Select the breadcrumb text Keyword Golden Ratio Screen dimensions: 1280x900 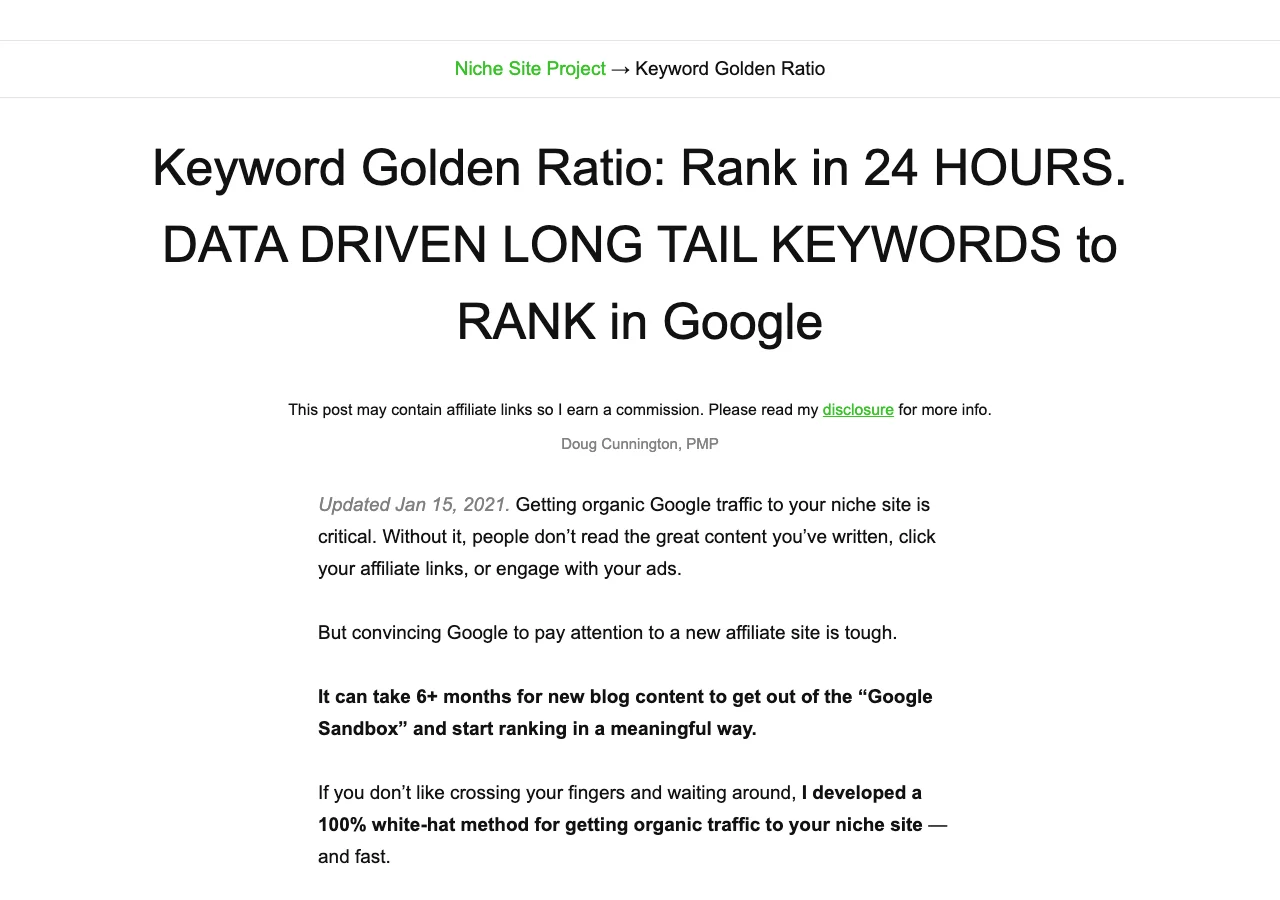pyautogui.click(x=730, y=69)
